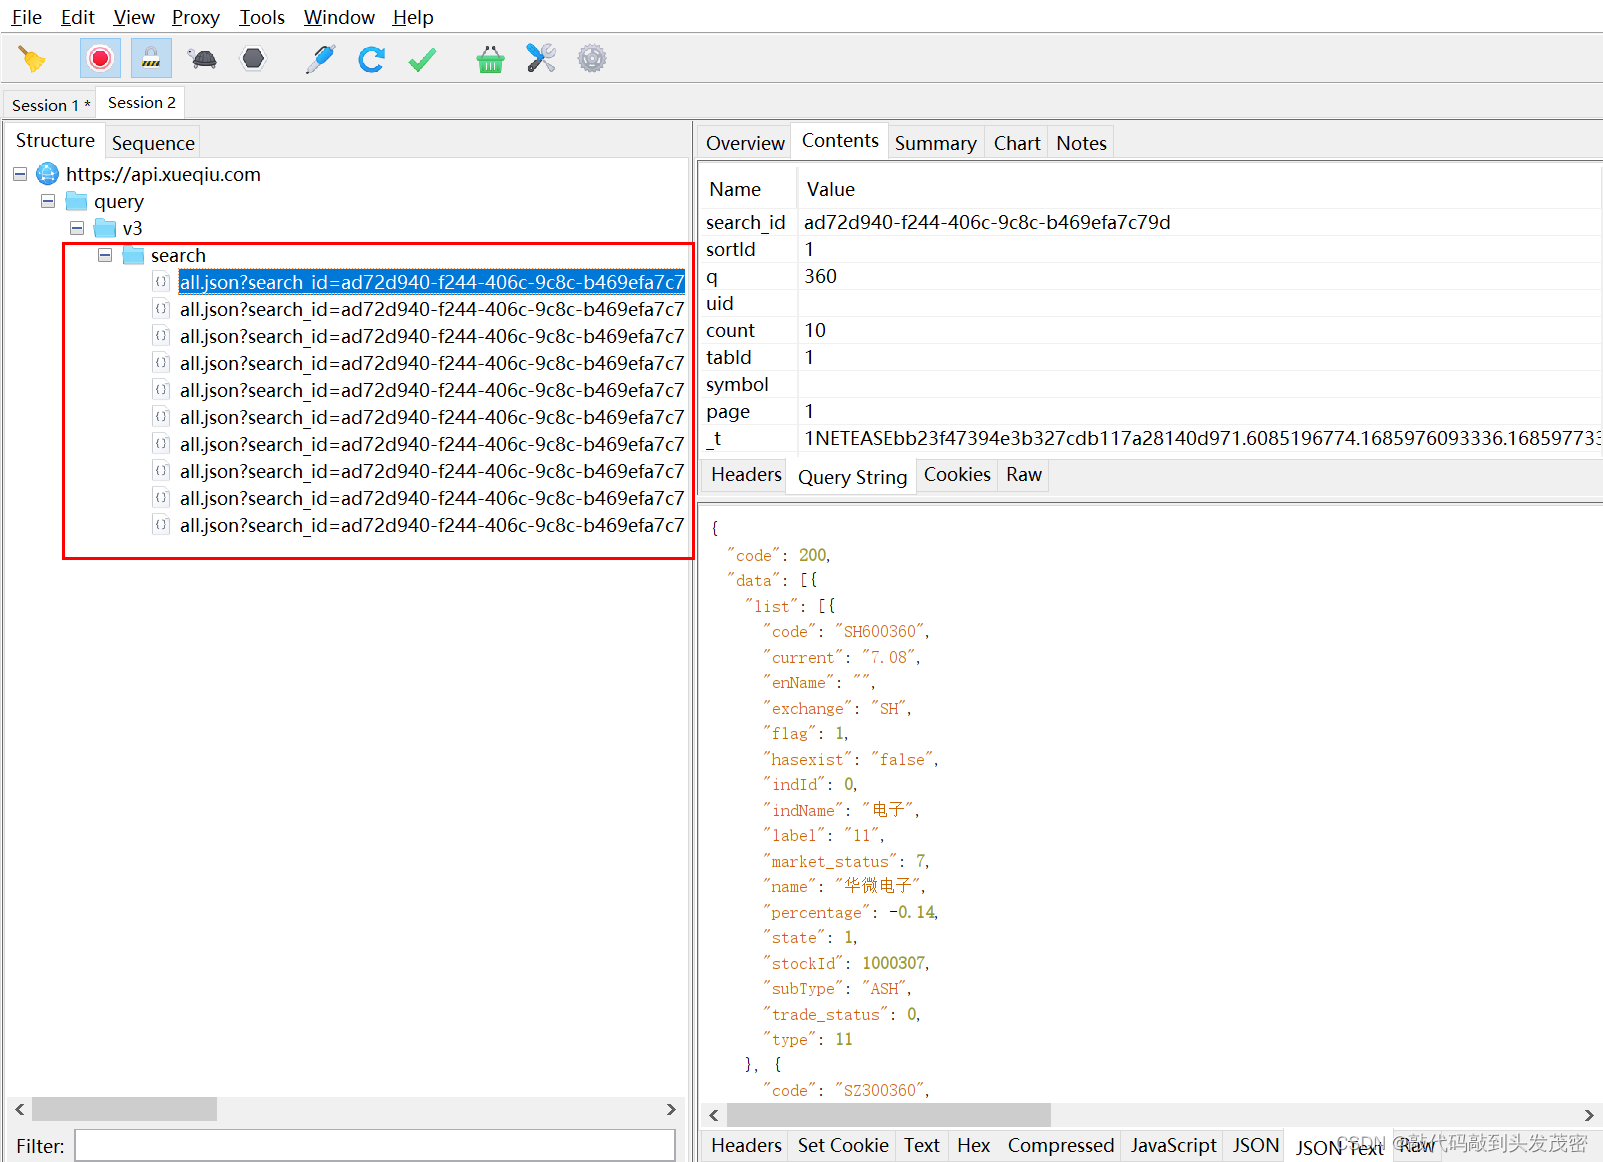
Task: Click the q value 360 cell
Action: pos(1200,276)
